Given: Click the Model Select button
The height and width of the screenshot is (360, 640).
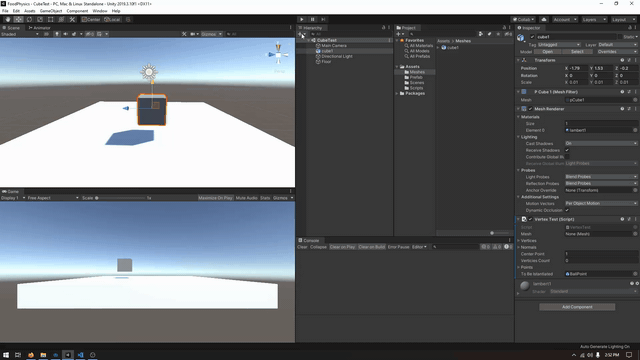Looking at the screenshot, I should pos(577,52).
